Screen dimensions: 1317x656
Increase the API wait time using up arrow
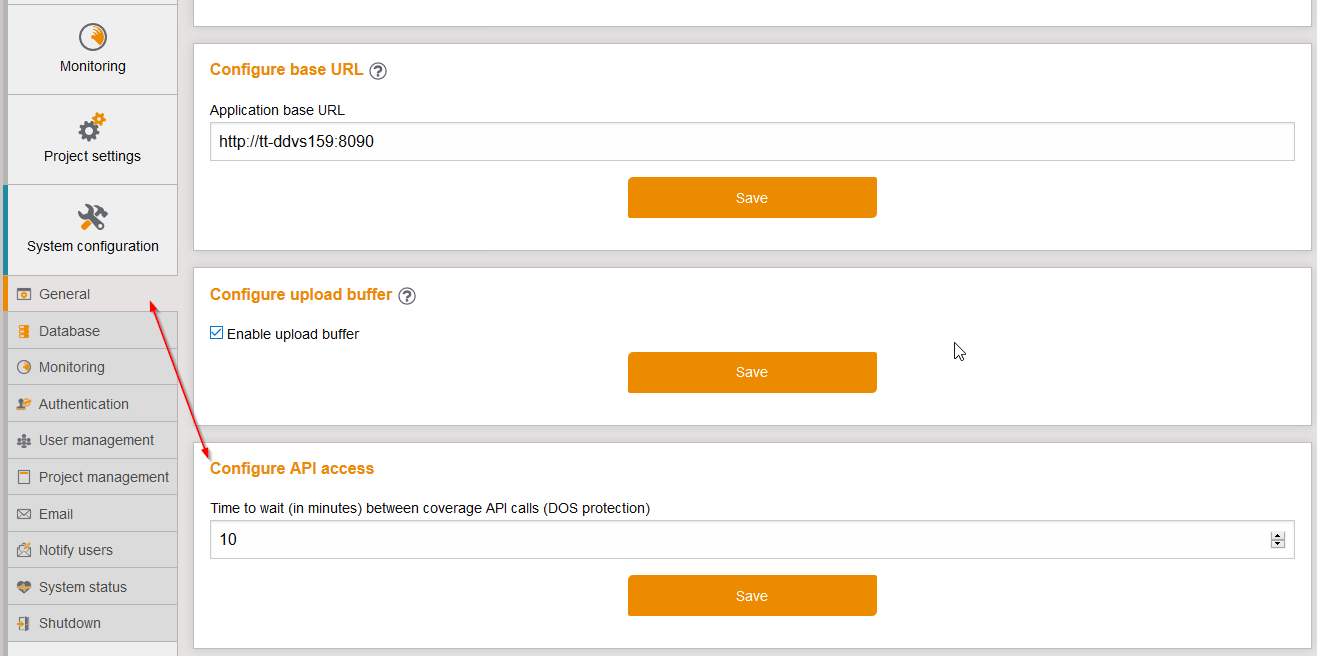pos(1277,536)
